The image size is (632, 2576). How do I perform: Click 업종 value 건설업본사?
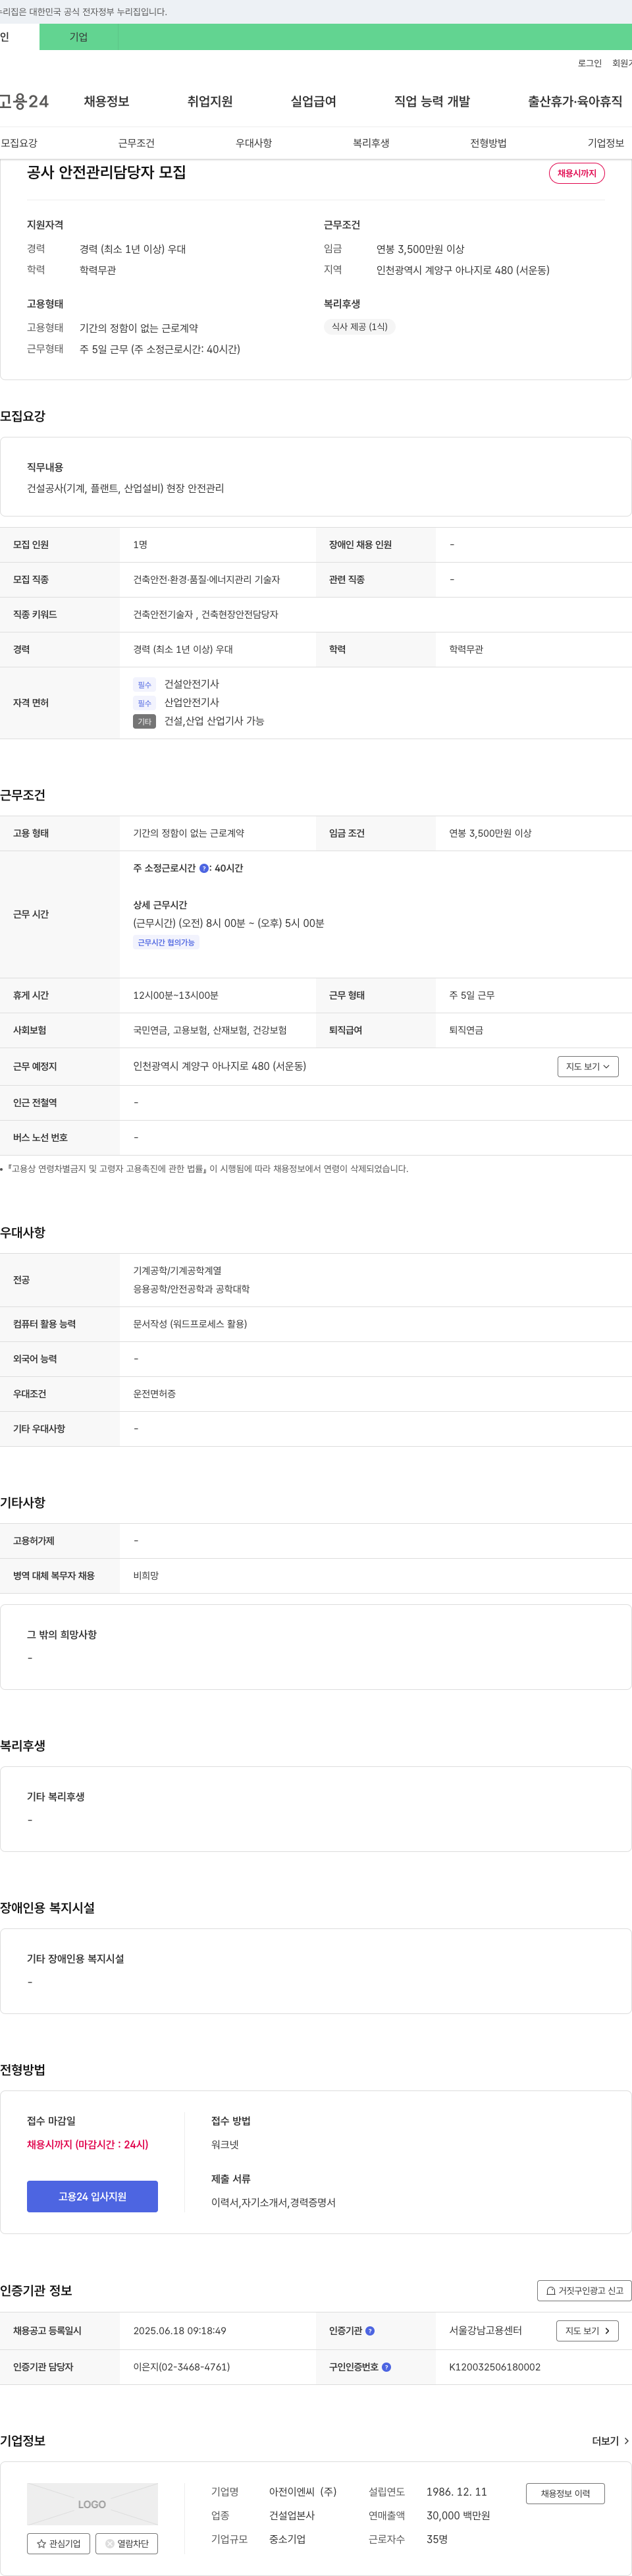tap(292, 2515)
